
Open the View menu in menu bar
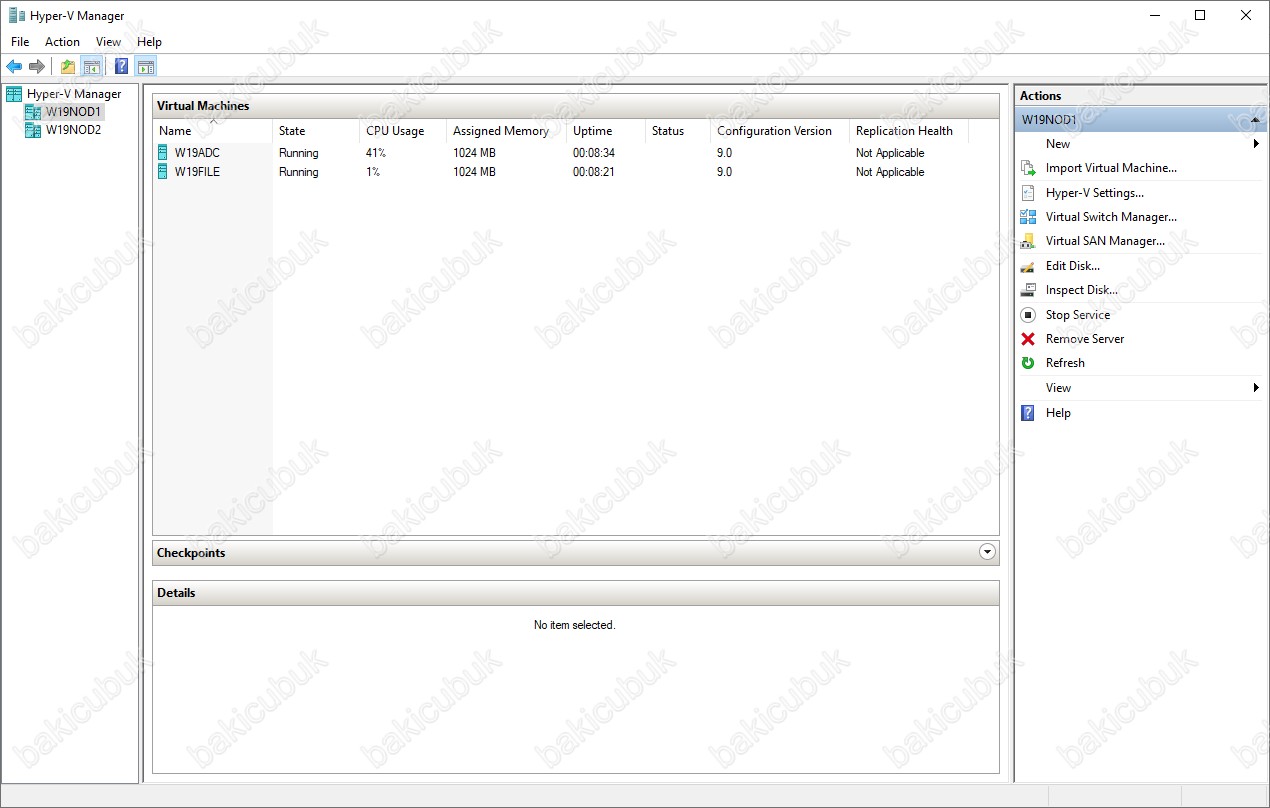pos(108,42)
